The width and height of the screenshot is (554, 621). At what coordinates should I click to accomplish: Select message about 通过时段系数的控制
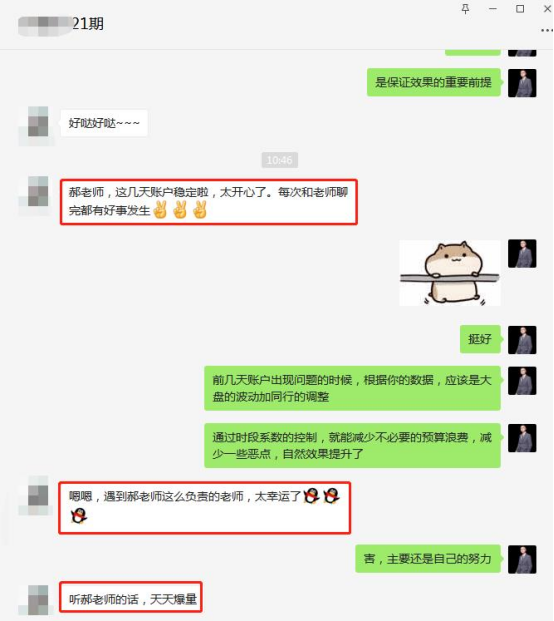click(352, 445)
